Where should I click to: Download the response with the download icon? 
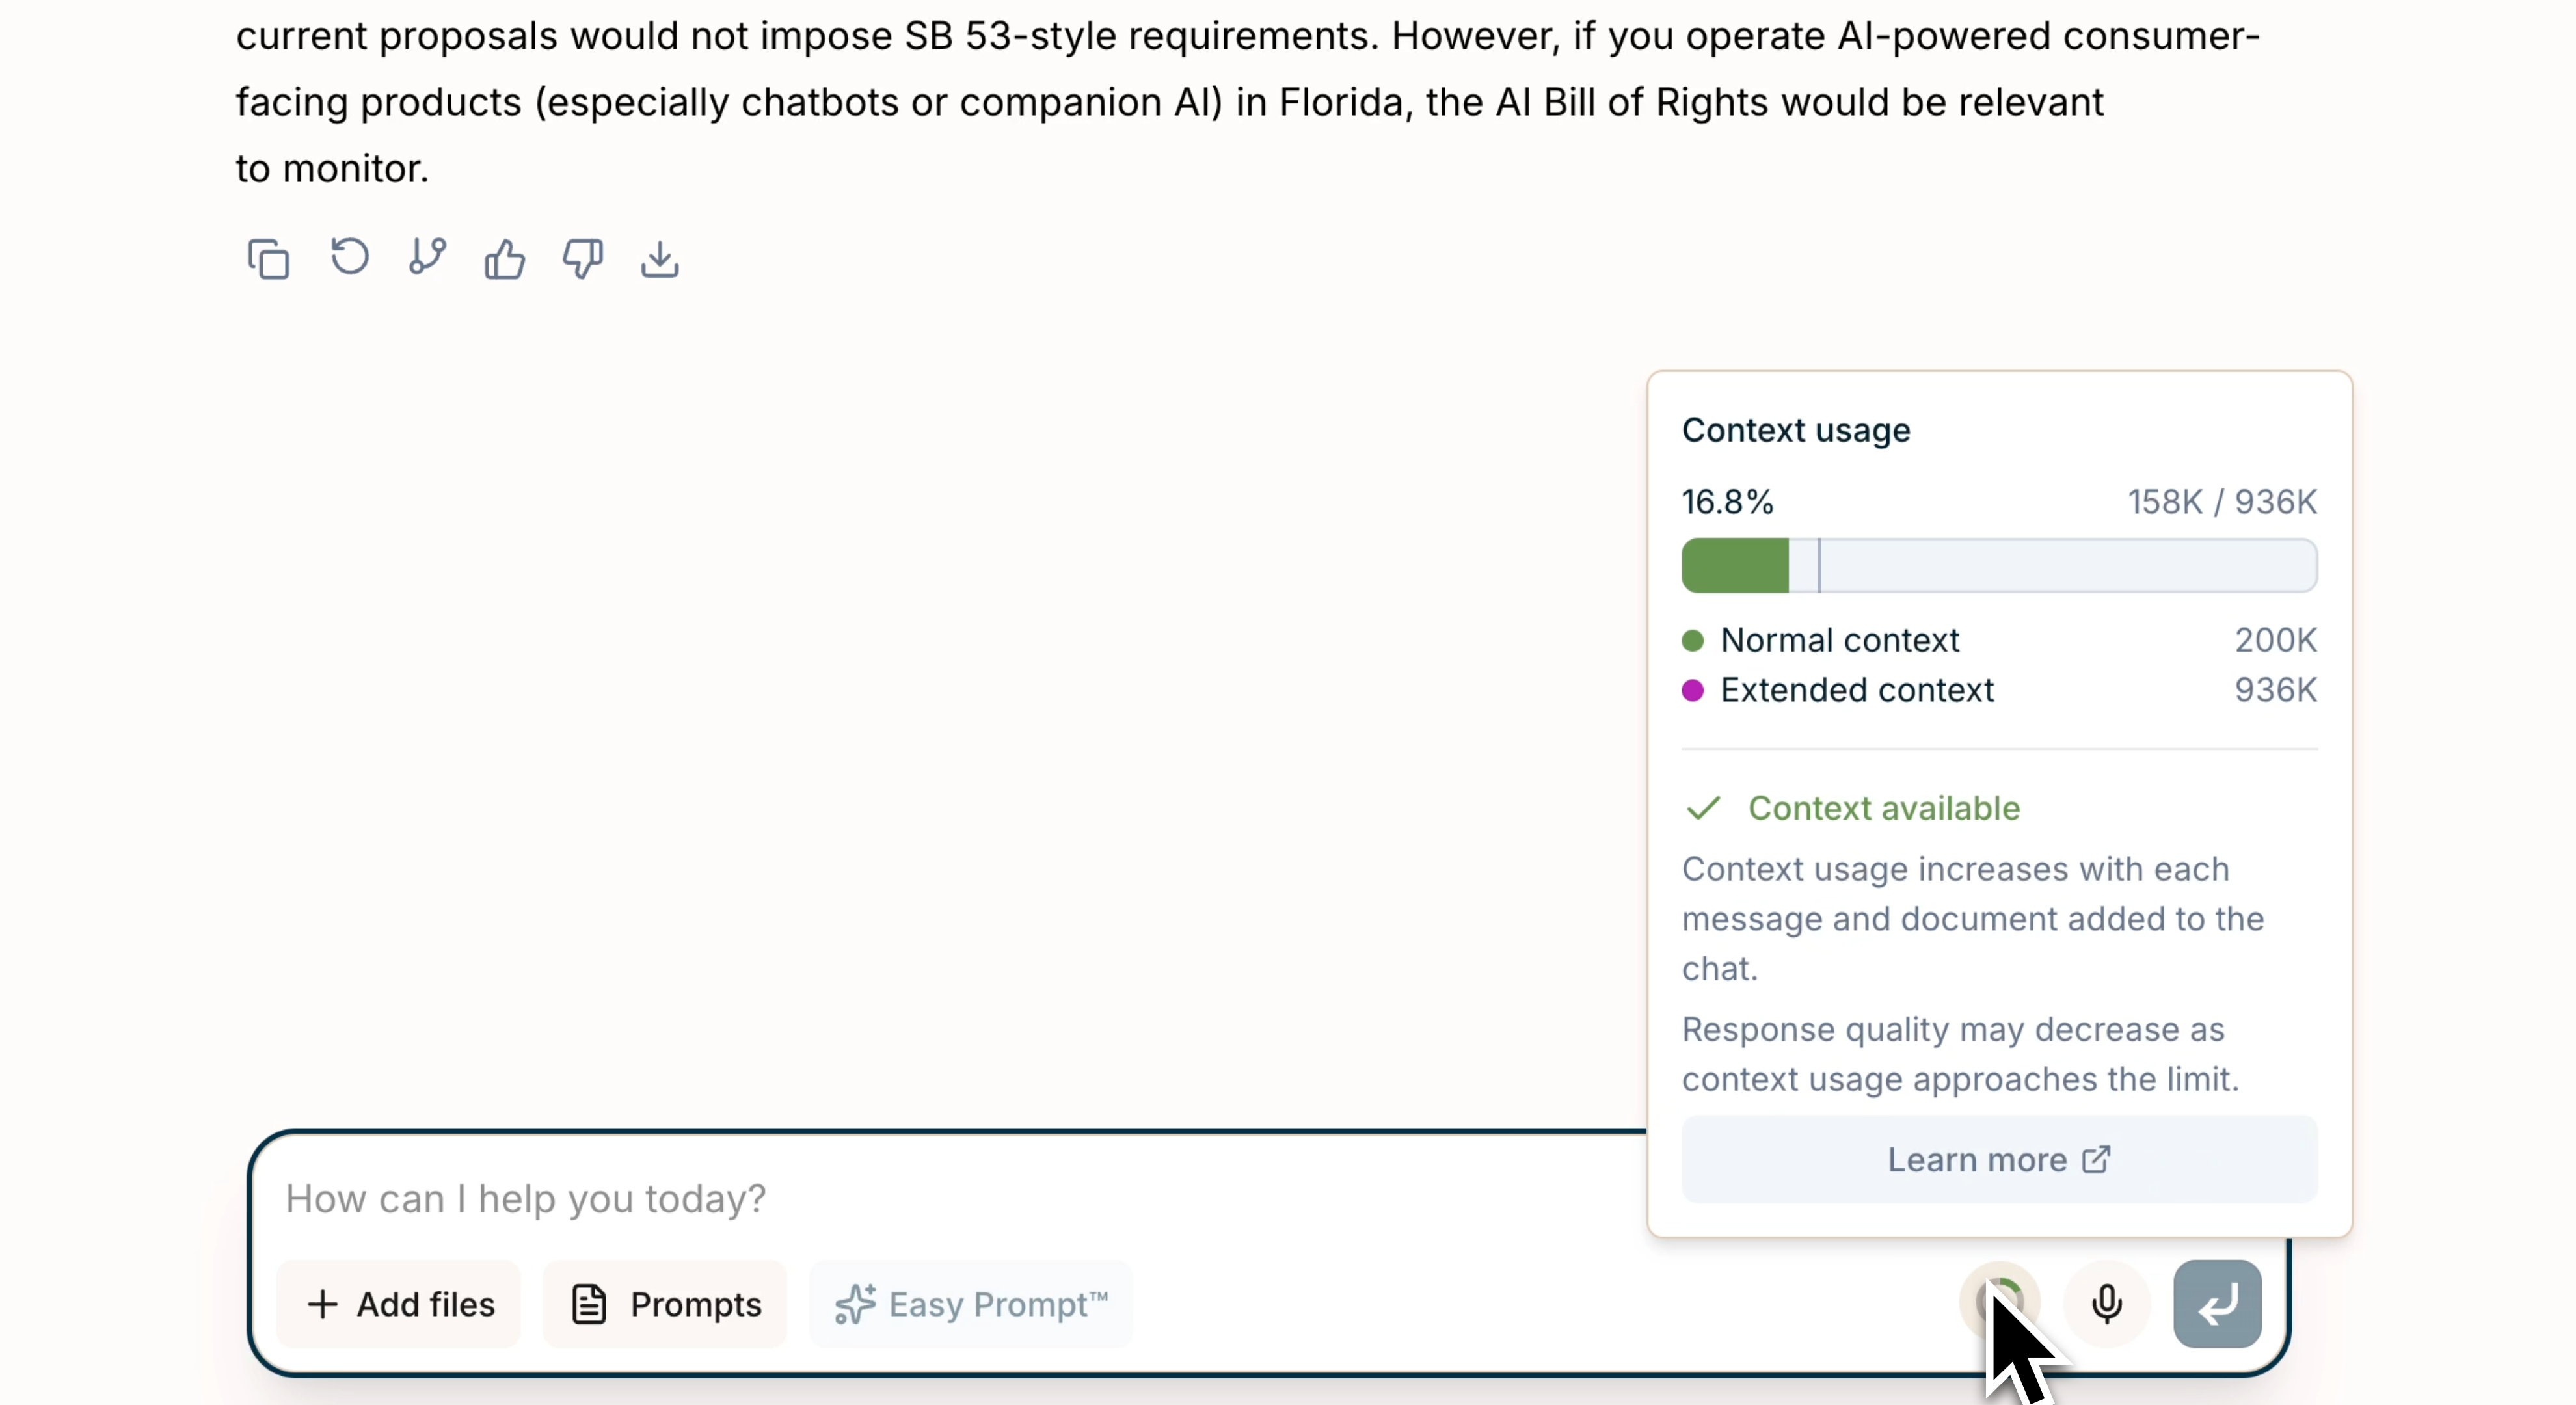[660, 259]
